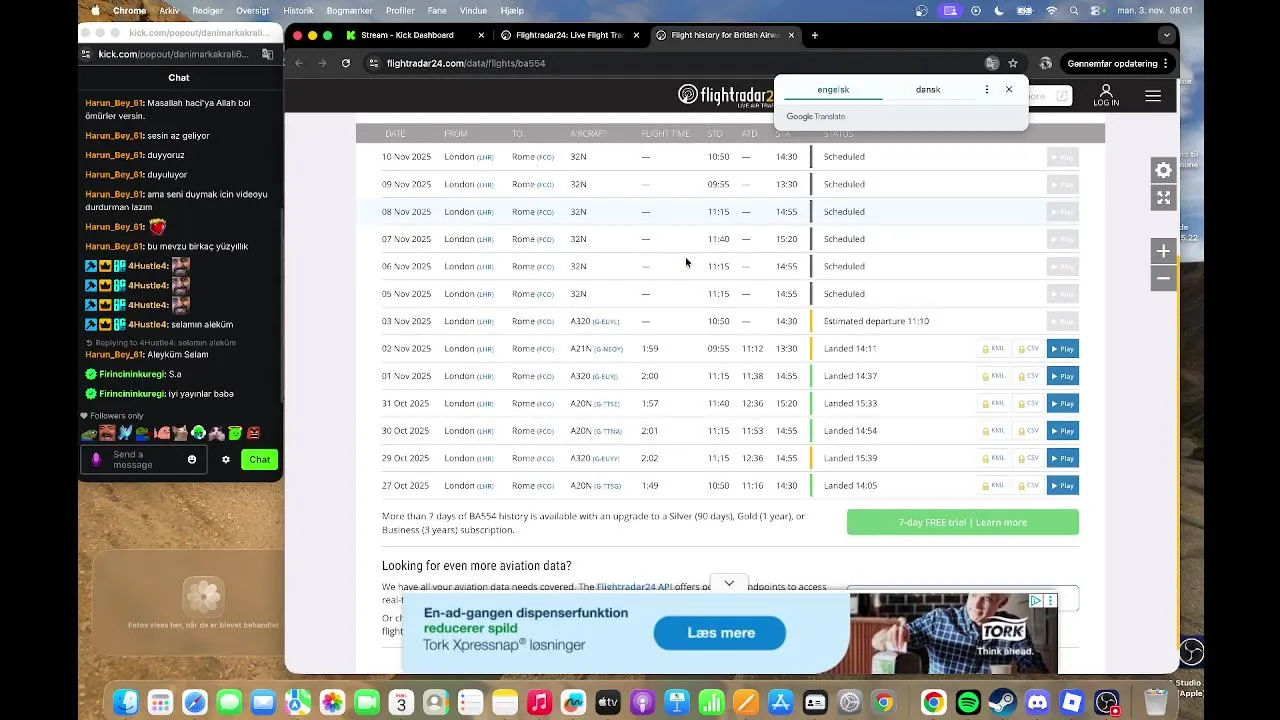Click 7-day FREE trial Learn more button
Viewport: 1280px width, 720px height.
(962, 522)
